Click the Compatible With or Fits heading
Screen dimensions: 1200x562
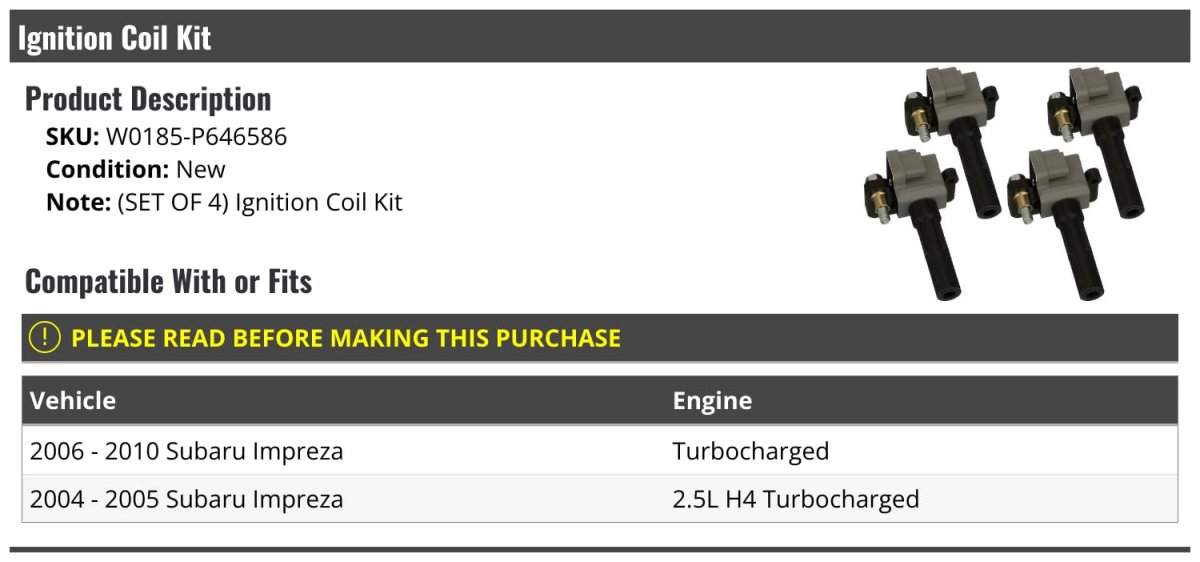(x=169, y=282)
